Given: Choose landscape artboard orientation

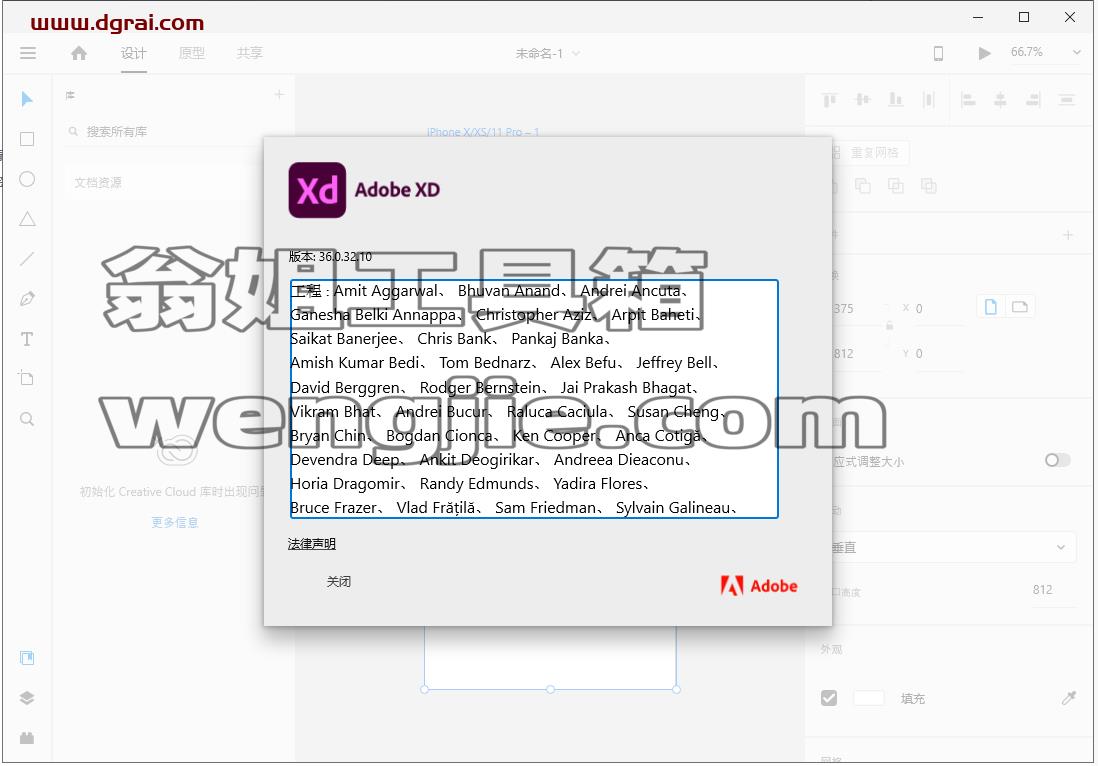Looking at the screenshot, I should click(x=1020, y=307).
